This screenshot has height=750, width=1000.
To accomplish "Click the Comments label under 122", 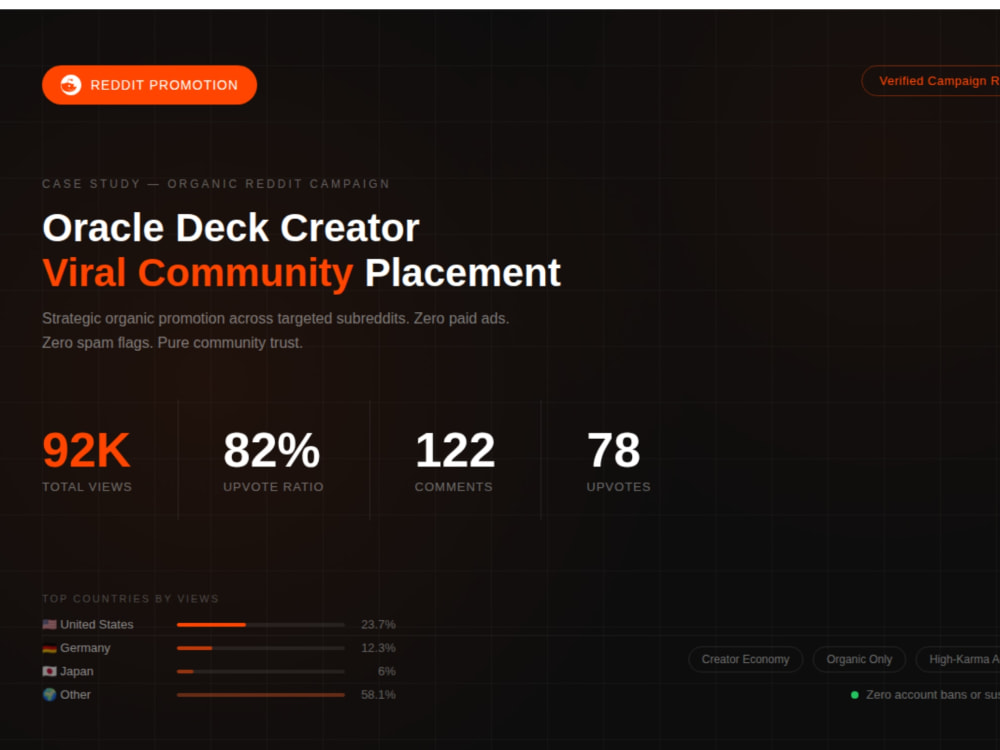I will click(x=453, y=487).
